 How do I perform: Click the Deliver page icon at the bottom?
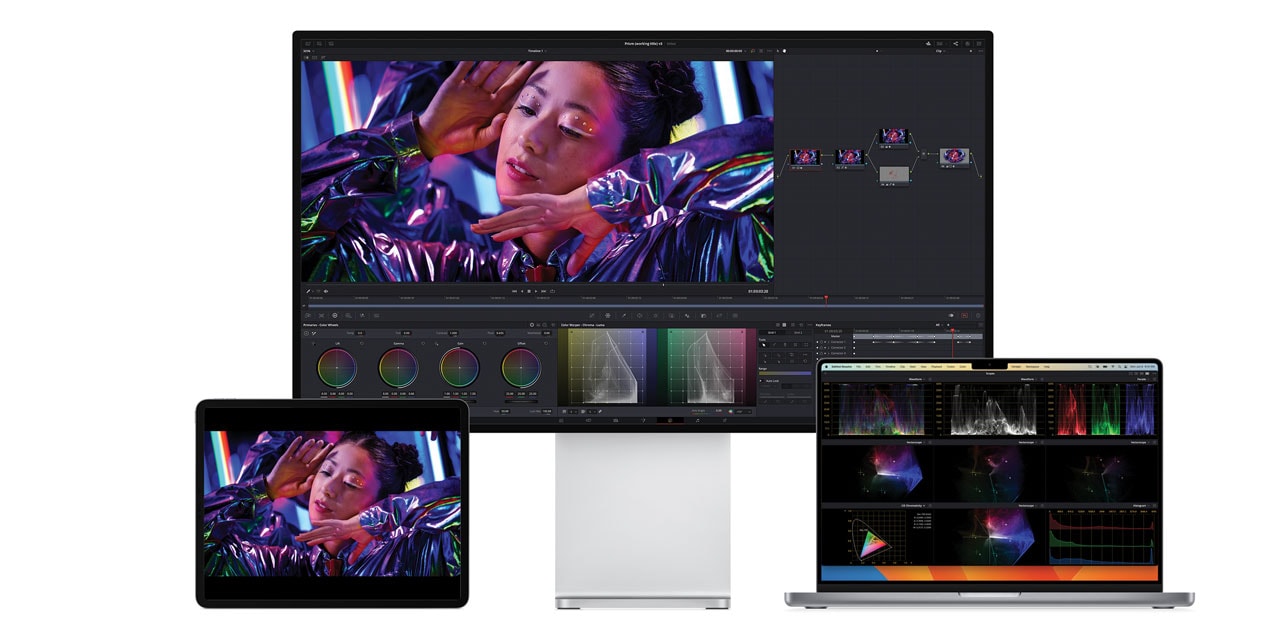(722, 418)
